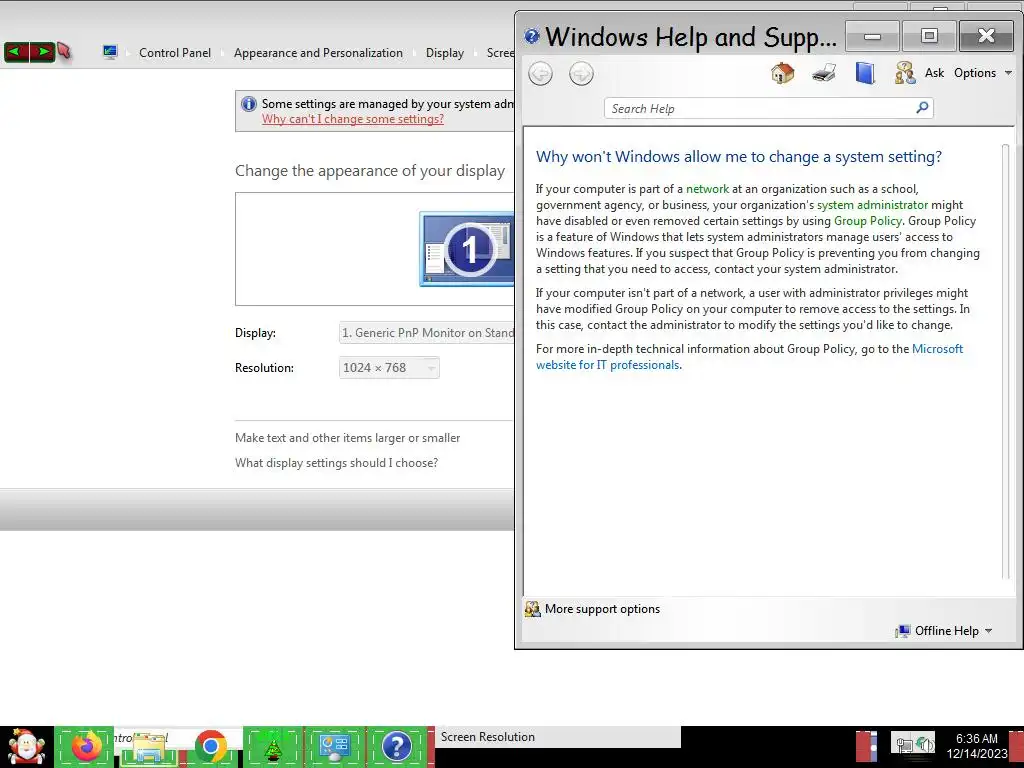Click the Print icon in Help toolbar
This screenshot has width=1024, height=768.
[824, 73]
